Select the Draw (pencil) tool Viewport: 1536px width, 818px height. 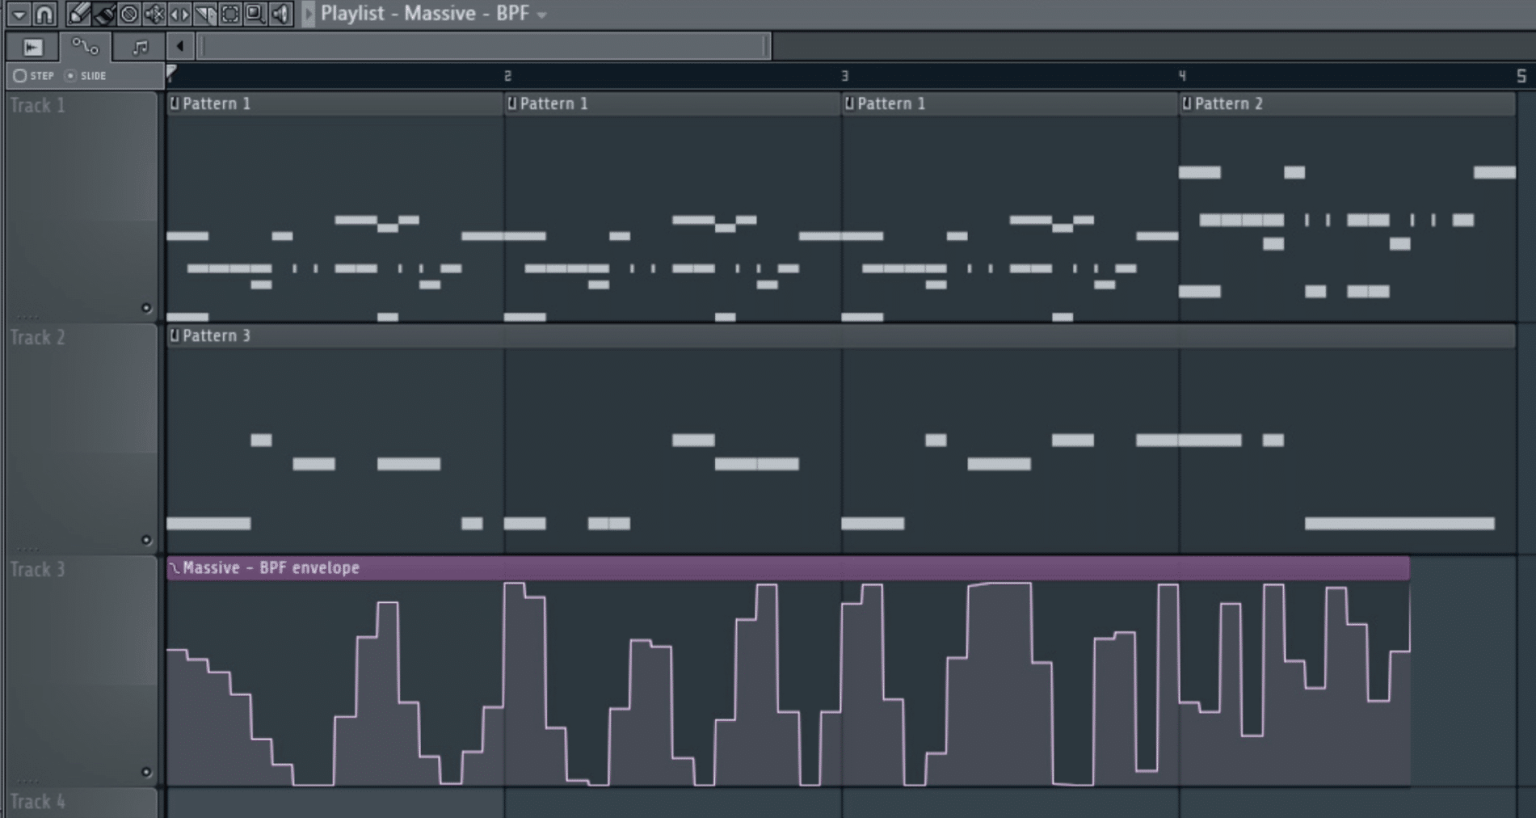coord(78,14)
